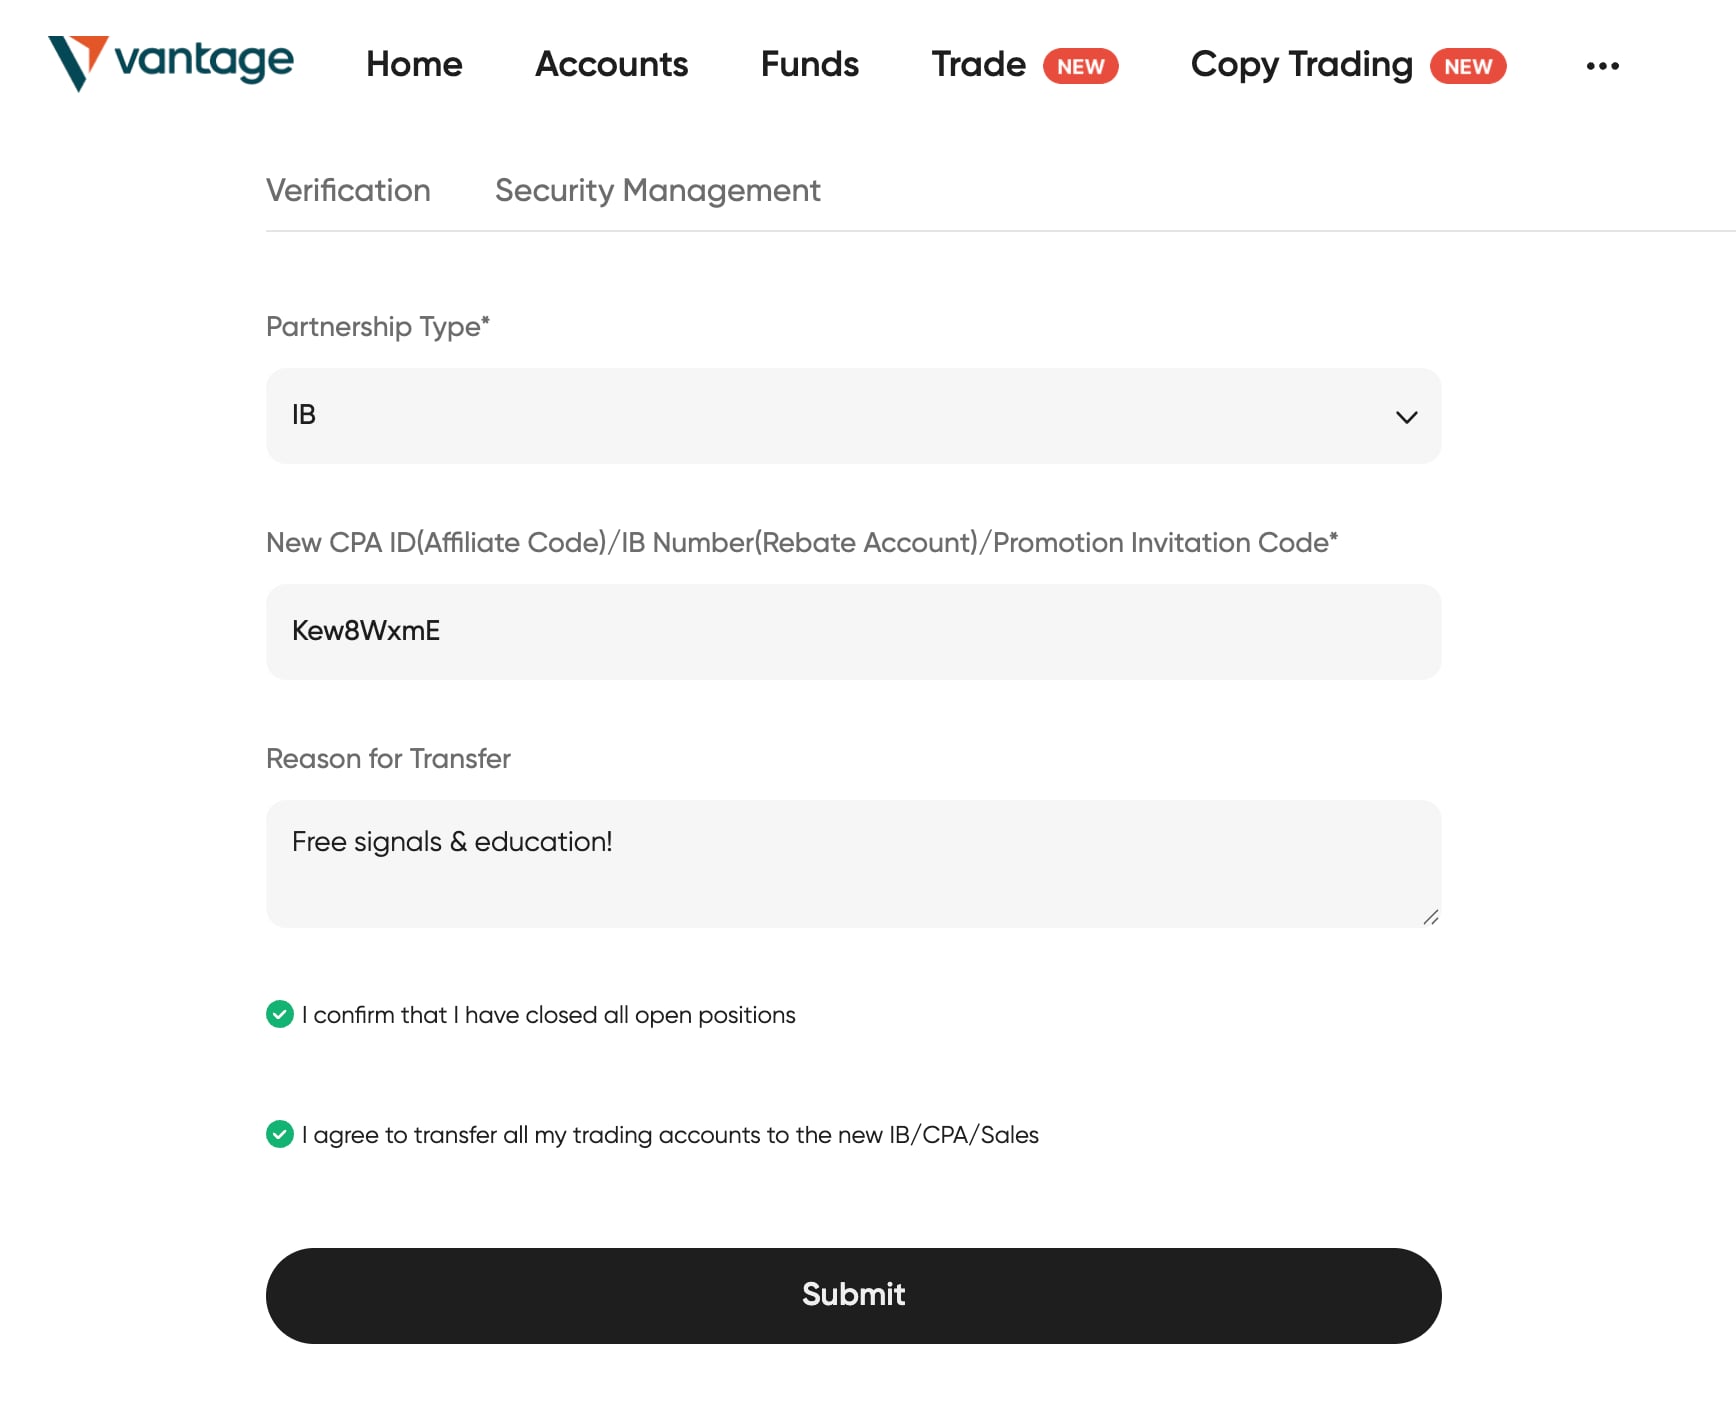The image size is (1736, 1404).
Task: Click the NEW badge beside Trade
Action: (x=1080, y=66)
